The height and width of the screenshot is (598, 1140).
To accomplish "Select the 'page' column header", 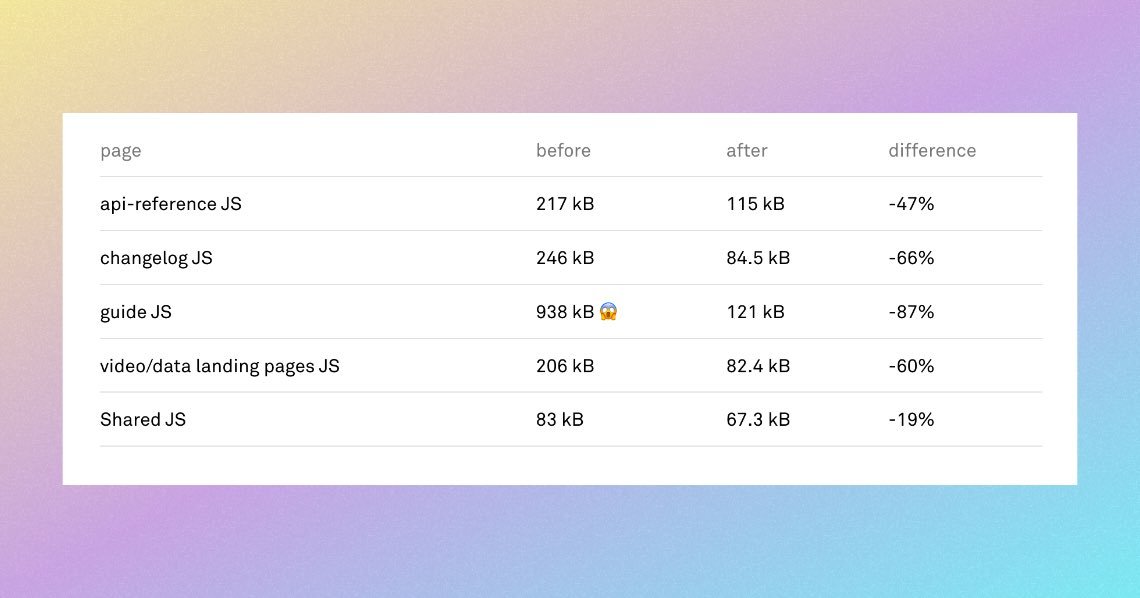I will click(x=121, y=151).
